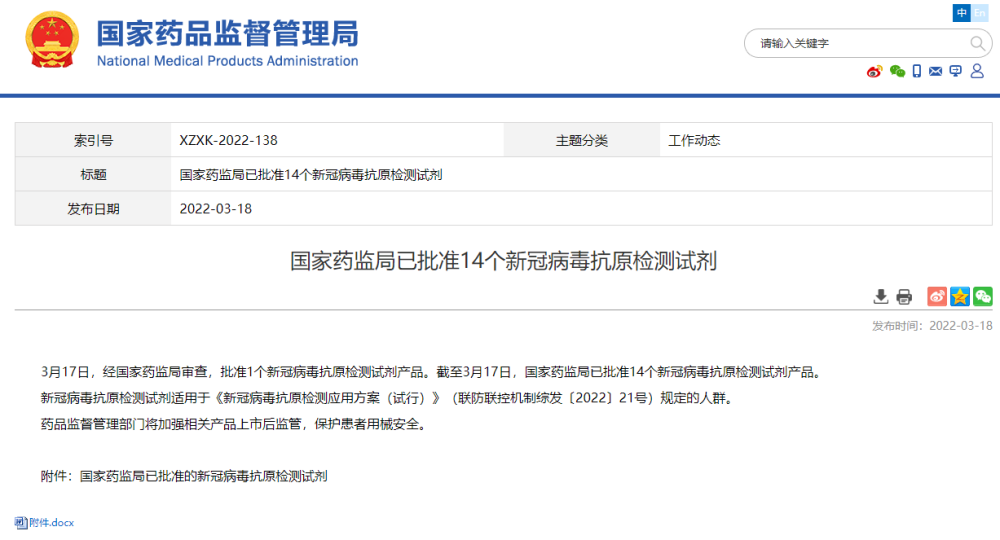The width and height of the screenshot is (1000, 540).
Task: Click the 国家药品监督管理局 site title
Action: tap(227, 34)
